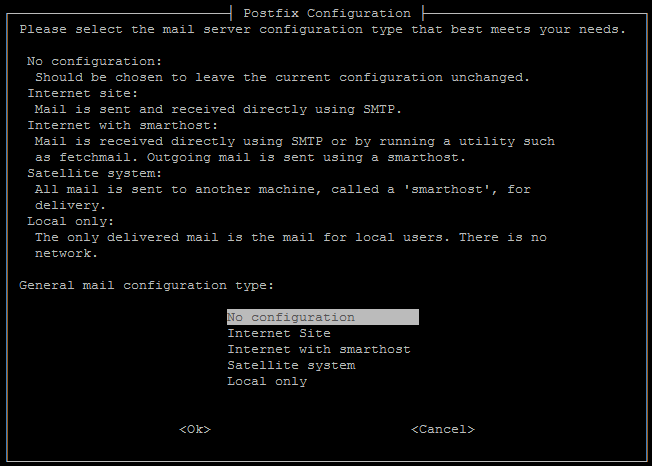Click the "The only delivered mail" description line

tap(290, 237)
